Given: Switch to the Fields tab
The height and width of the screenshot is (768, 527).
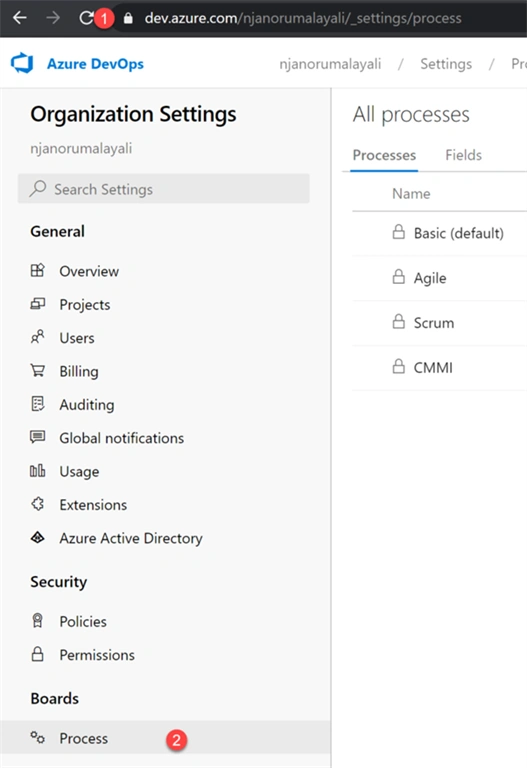Looking at the screenshot, I should coord(463,155).
